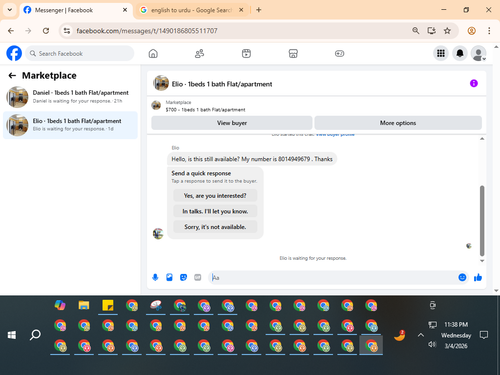Viewport: 500px width, 375px height.
Task: Click the facebook.com address bar URL
Action: (x=147, y=31)
